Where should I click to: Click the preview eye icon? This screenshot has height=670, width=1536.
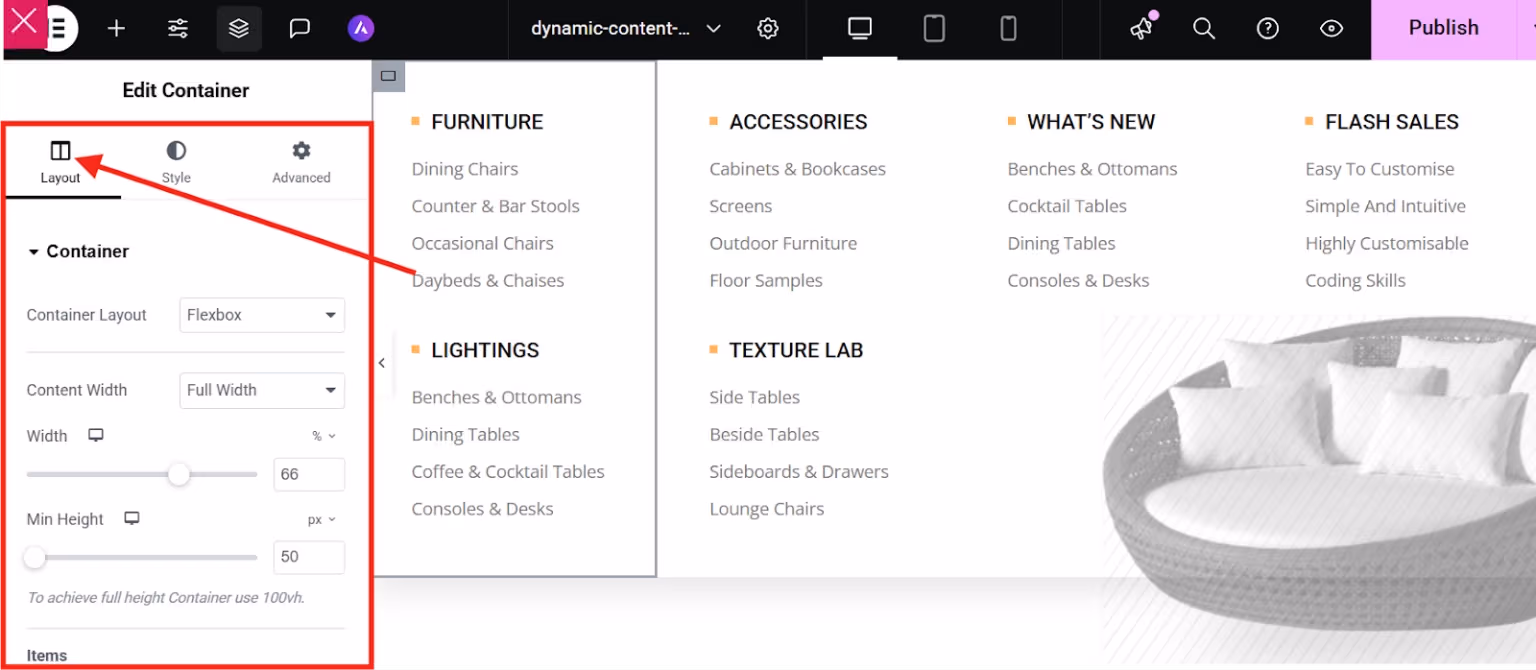click(x=1331, y=28)
